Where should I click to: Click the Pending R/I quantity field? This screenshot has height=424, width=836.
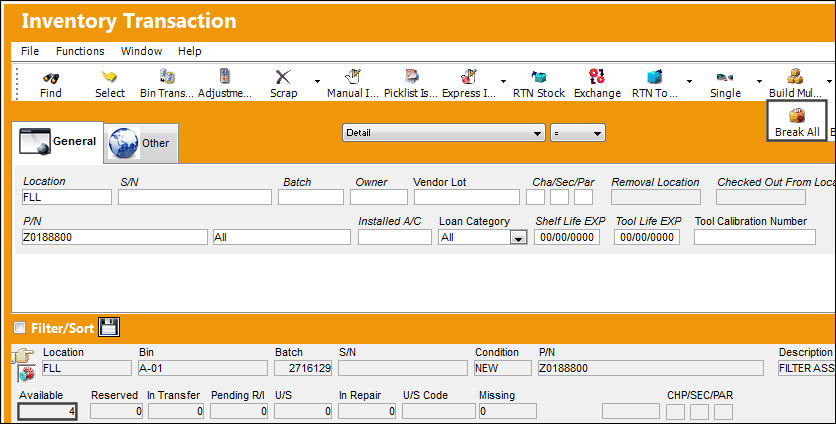pos(239,411)
